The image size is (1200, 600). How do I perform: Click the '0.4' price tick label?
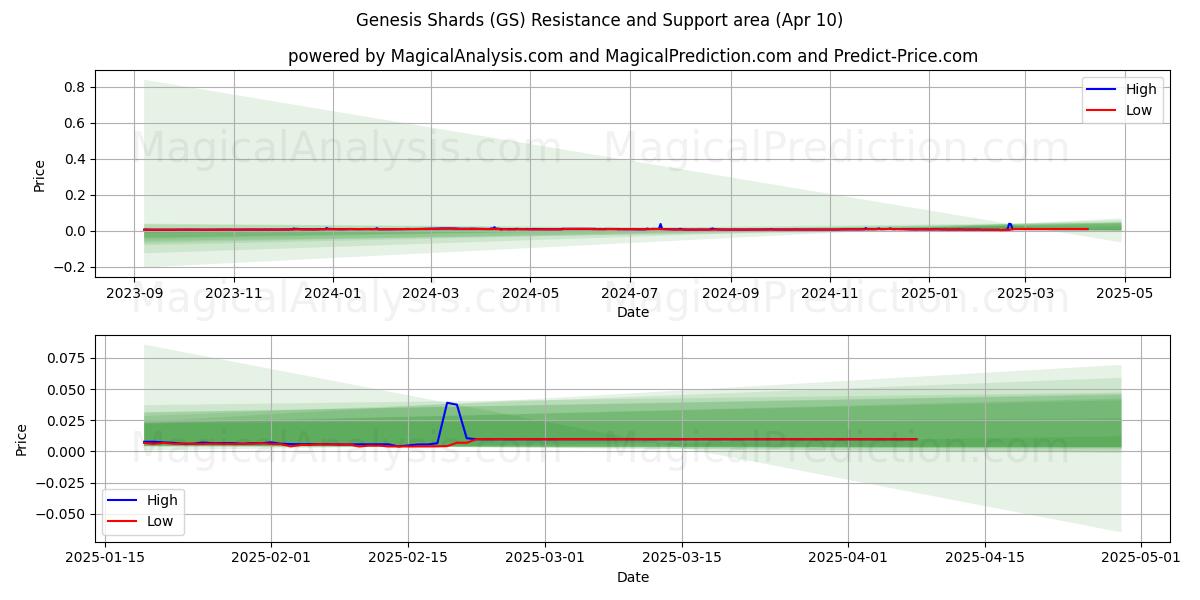click(x=77, y=160)
